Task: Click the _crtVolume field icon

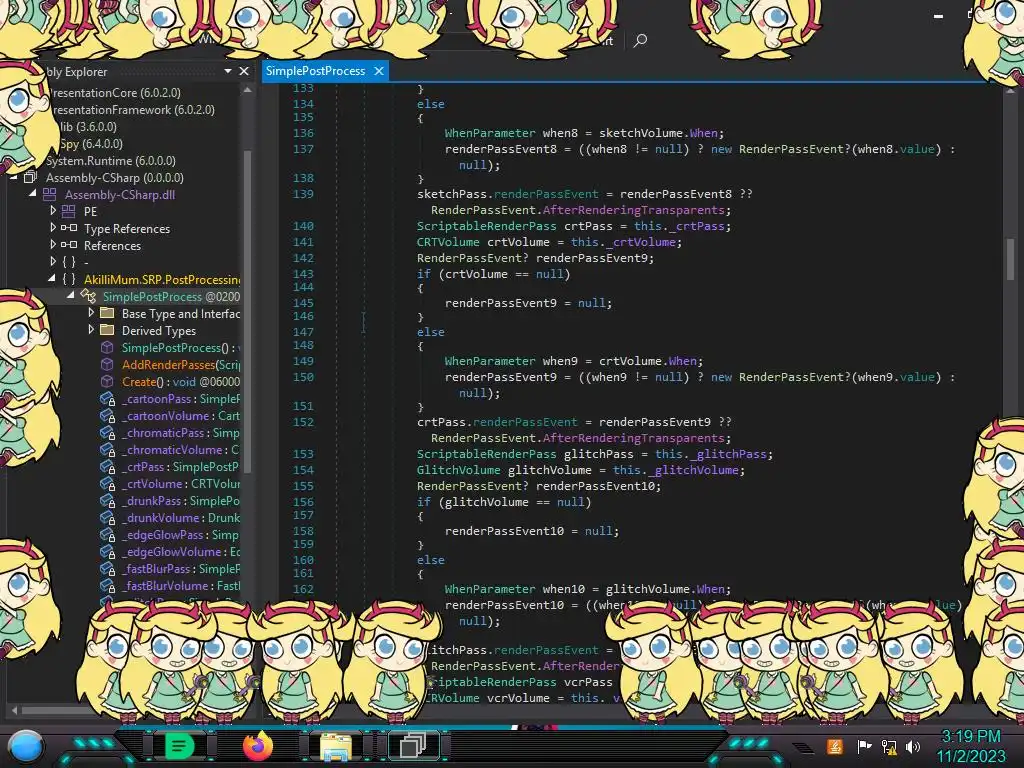Action: [x=108, y=484]
